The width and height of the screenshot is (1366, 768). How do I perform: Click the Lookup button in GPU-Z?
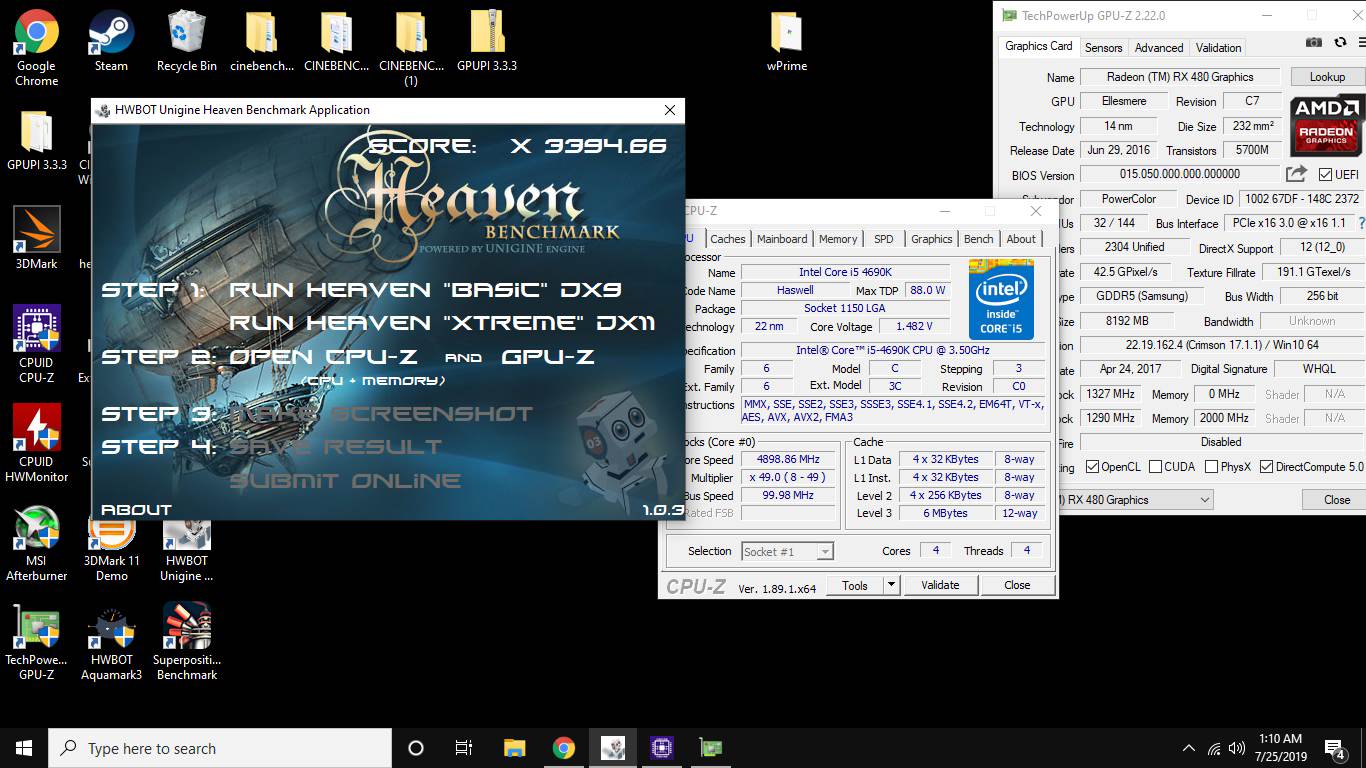1327,77
